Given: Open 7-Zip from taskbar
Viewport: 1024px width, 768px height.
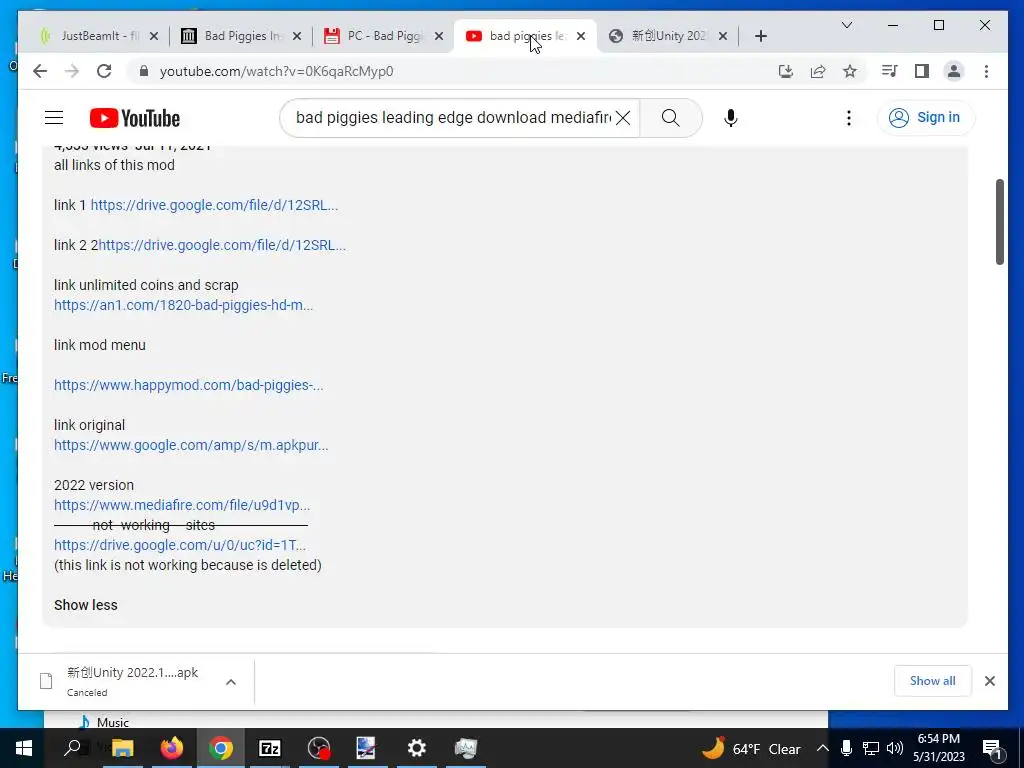Looking at the screenshot, I should coord(270,748).
